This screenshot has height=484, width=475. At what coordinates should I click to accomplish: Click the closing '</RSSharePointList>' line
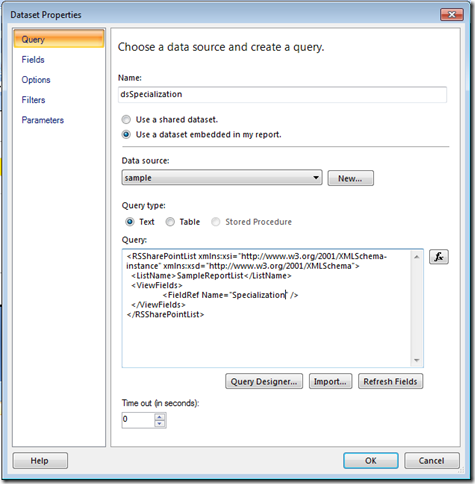(x=165, y=314)
